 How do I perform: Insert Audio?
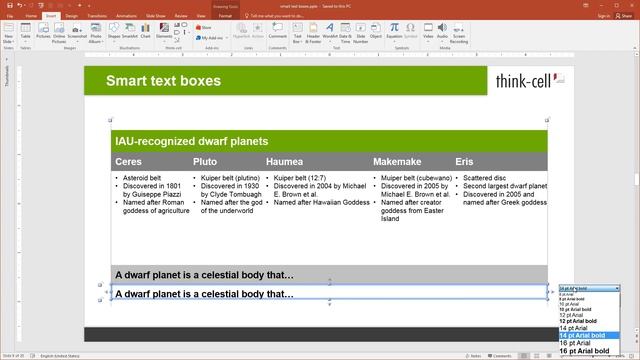point(442,32)
